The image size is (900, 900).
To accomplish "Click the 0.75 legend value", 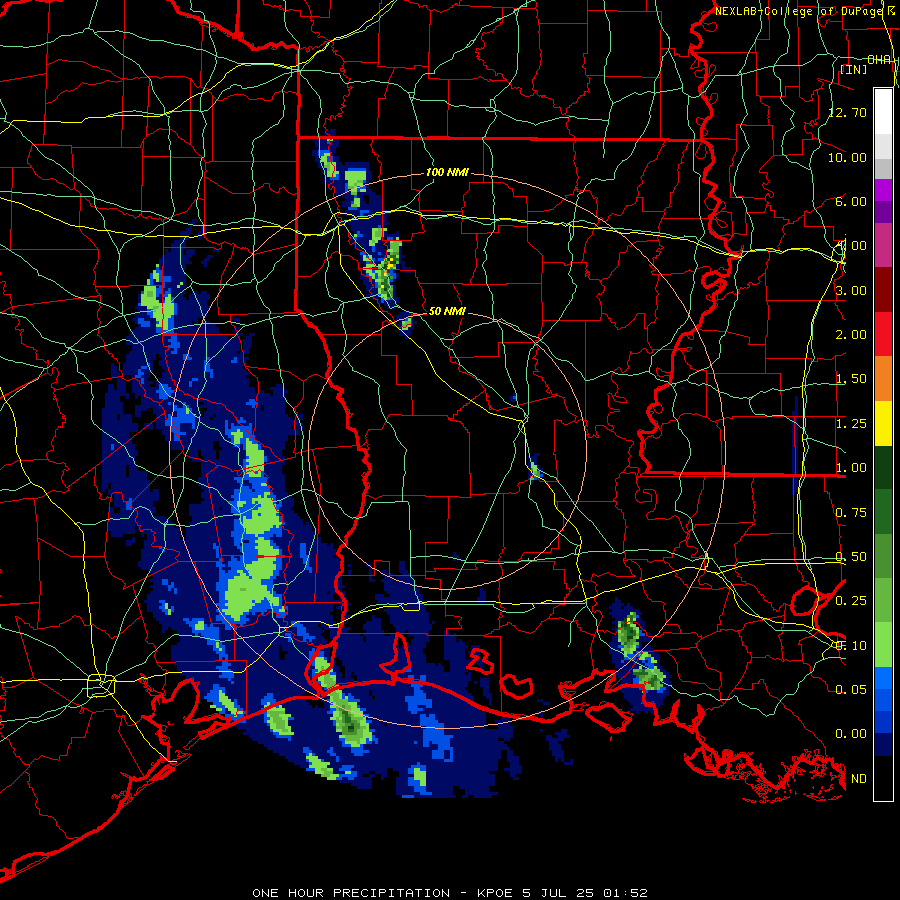I will (851, 513).
